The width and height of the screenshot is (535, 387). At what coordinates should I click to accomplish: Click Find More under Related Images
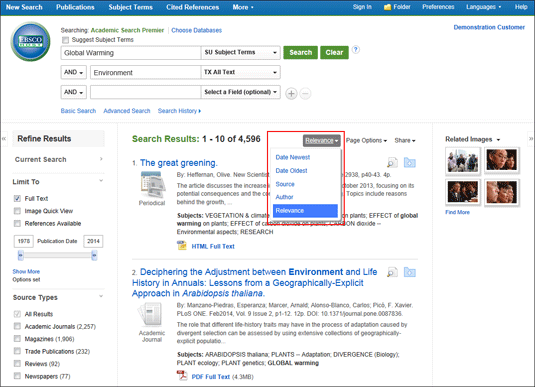tap(457, 212)
